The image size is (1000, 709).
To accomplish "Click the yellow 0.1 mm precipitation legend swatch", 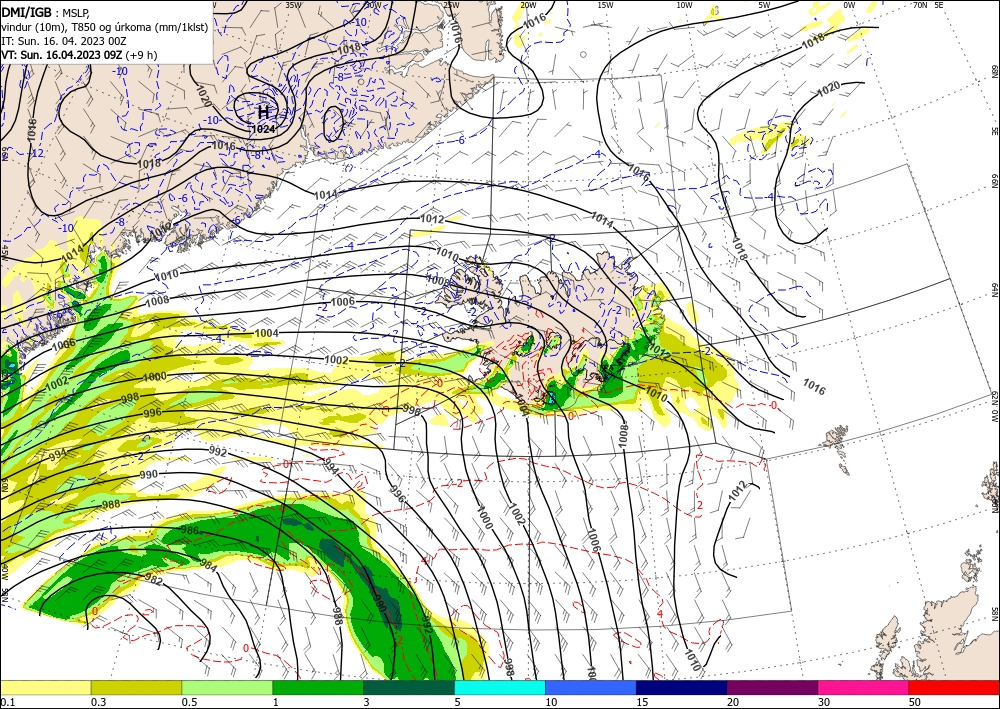I will coord(45,687).
